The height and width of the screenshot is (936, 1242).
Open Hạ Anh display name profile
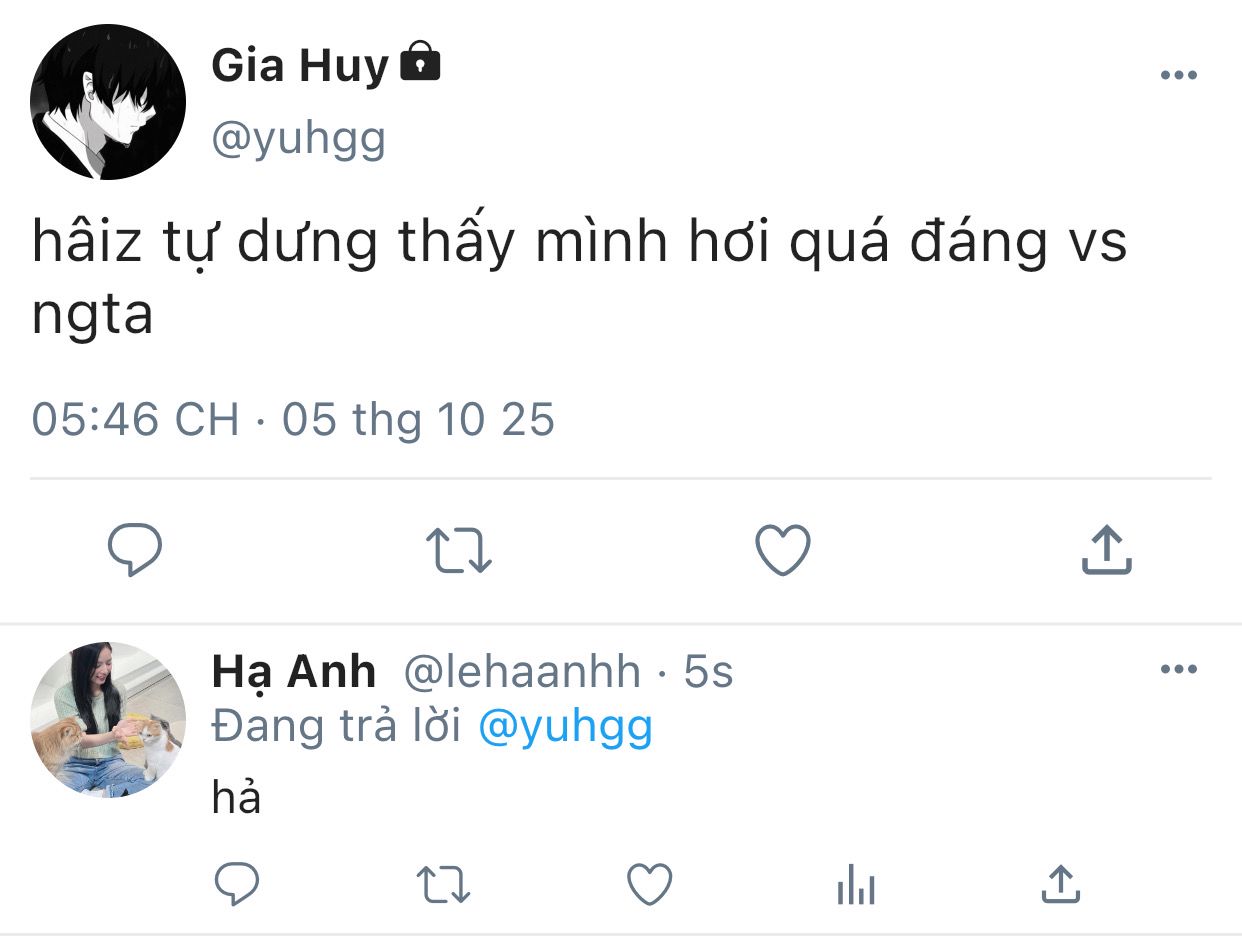click(293, 672)
